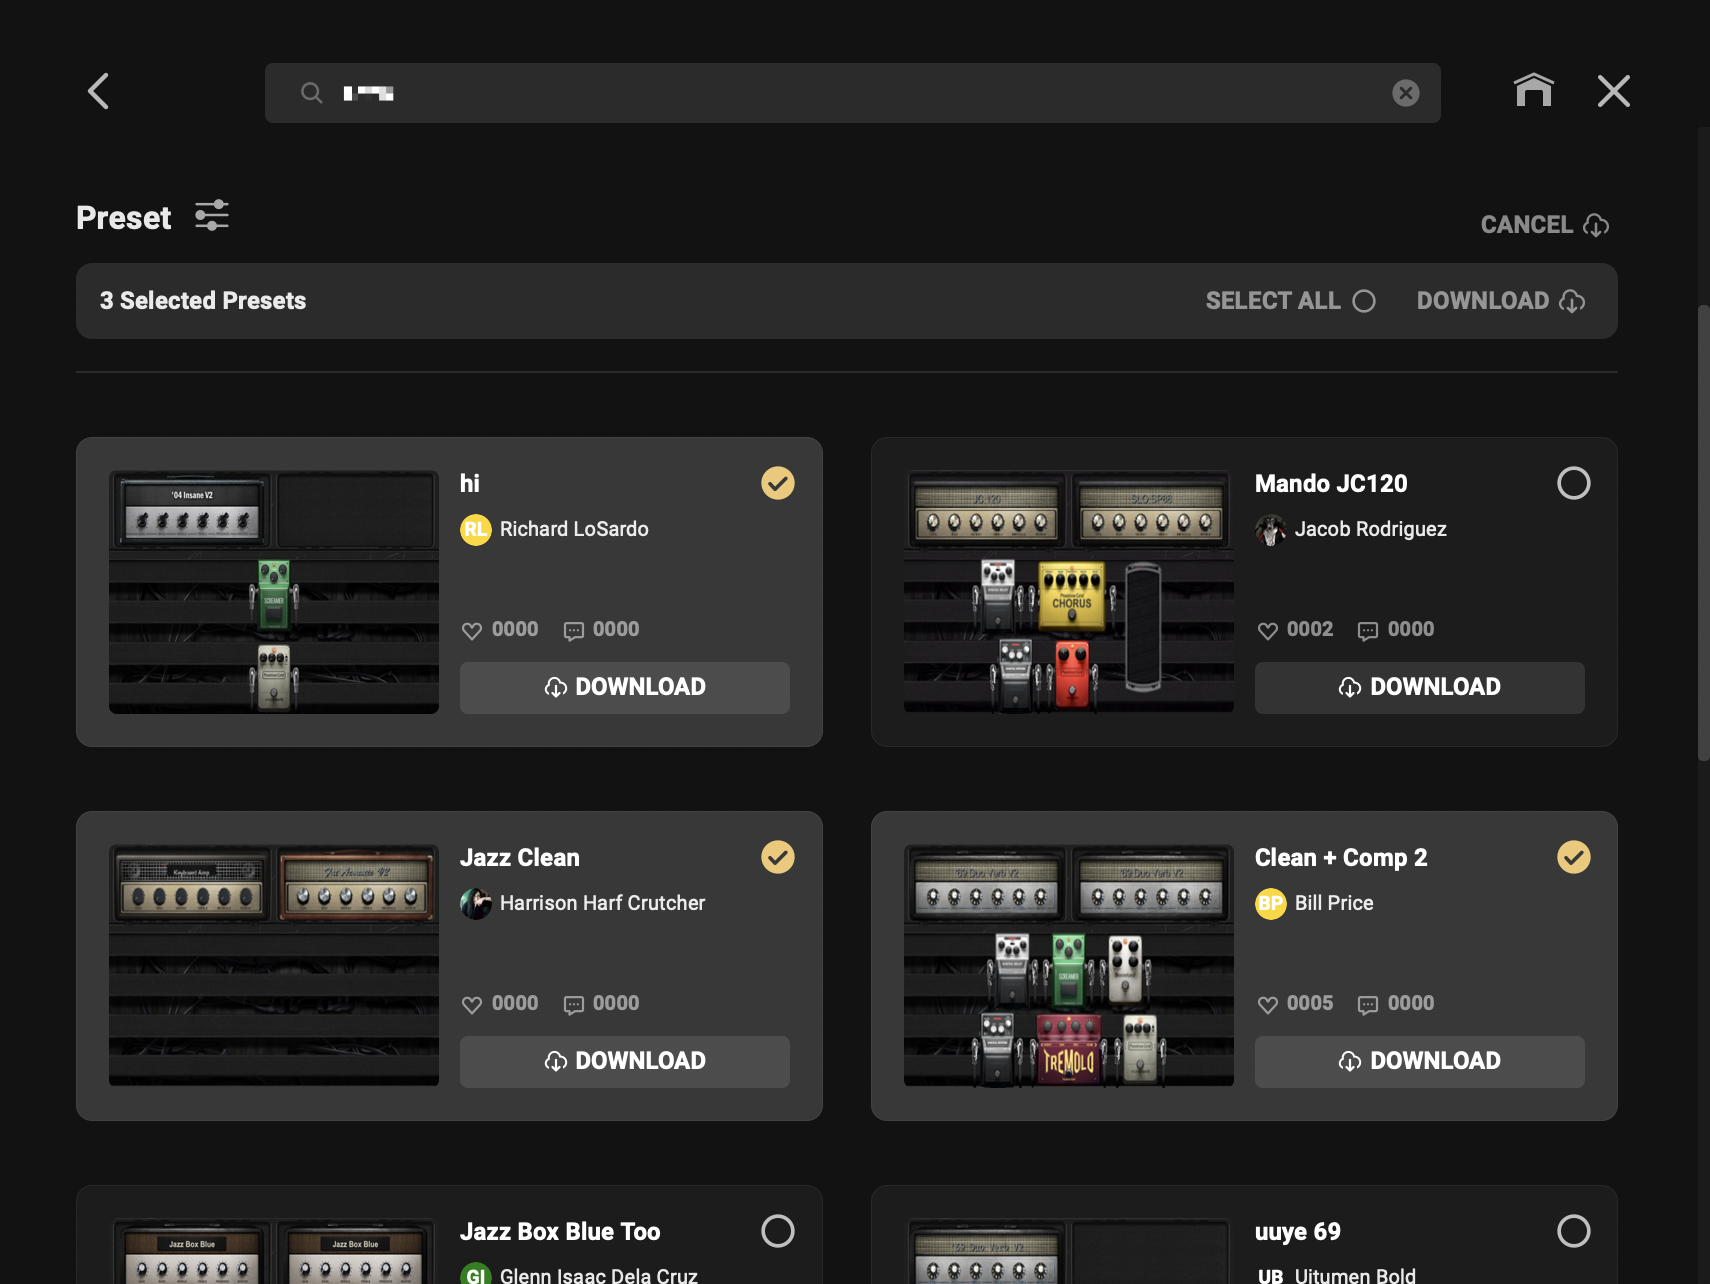Download the 'hi' preset
Image resolution: width=1710 pixels, height=1284 pixels.
[625, 687]
